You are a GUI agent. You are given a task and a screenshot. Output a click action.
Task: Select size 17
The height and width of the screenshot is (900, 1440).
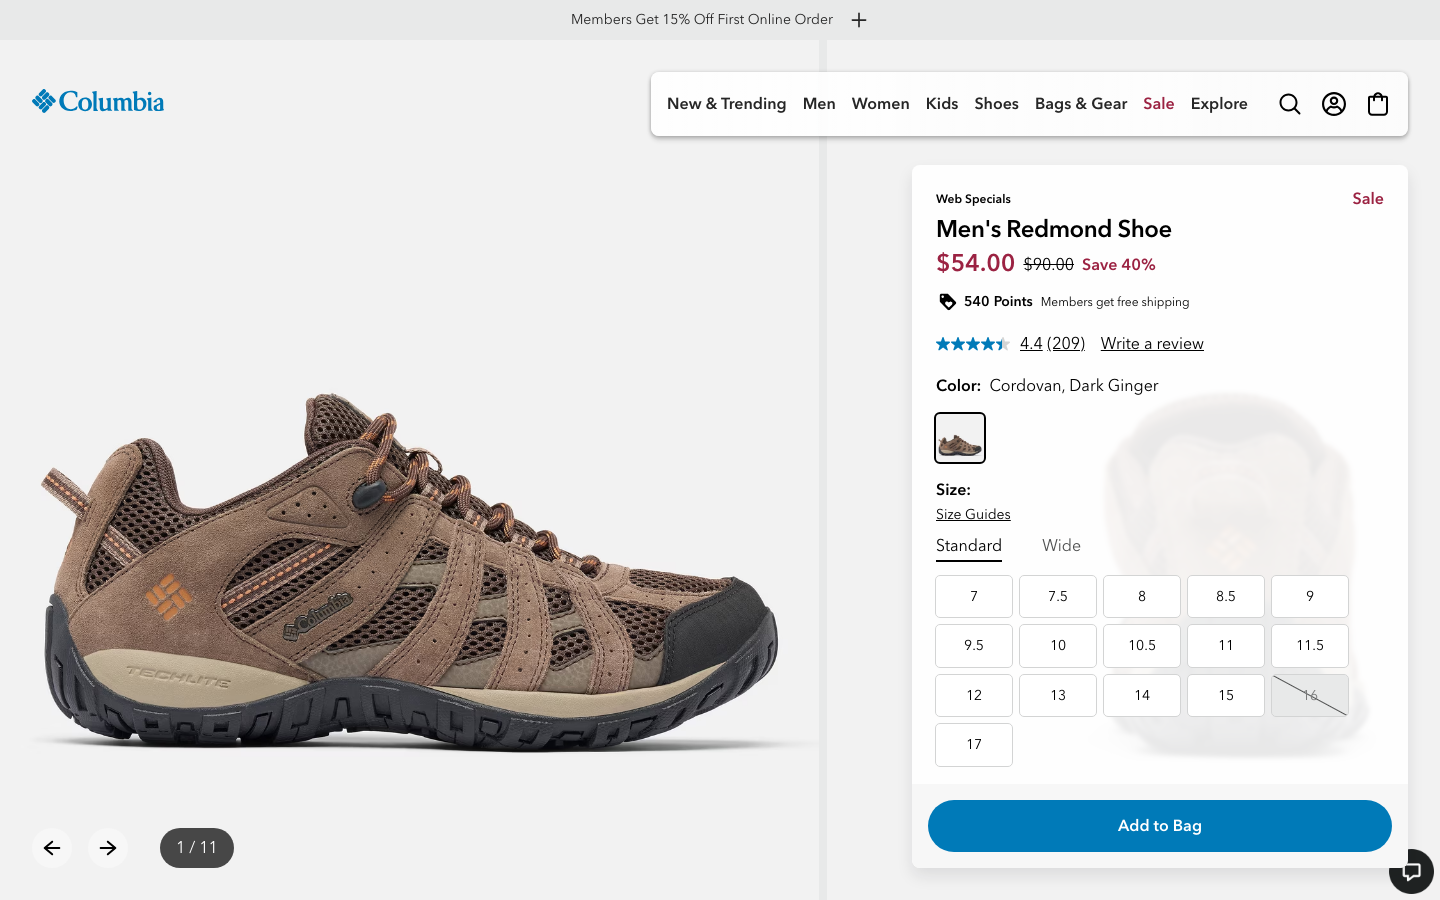(974, 745)
